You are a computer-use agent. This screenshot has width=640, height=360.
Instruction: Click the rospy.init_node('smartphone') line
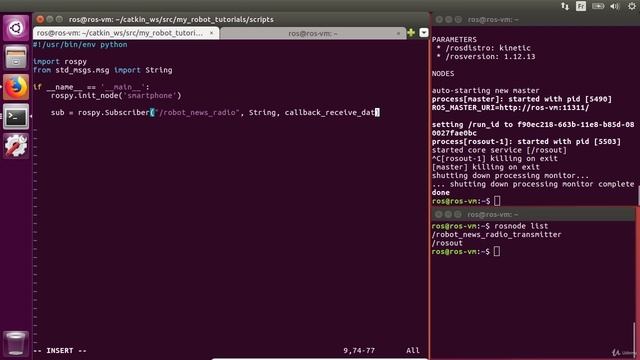(x=116, y=96)
